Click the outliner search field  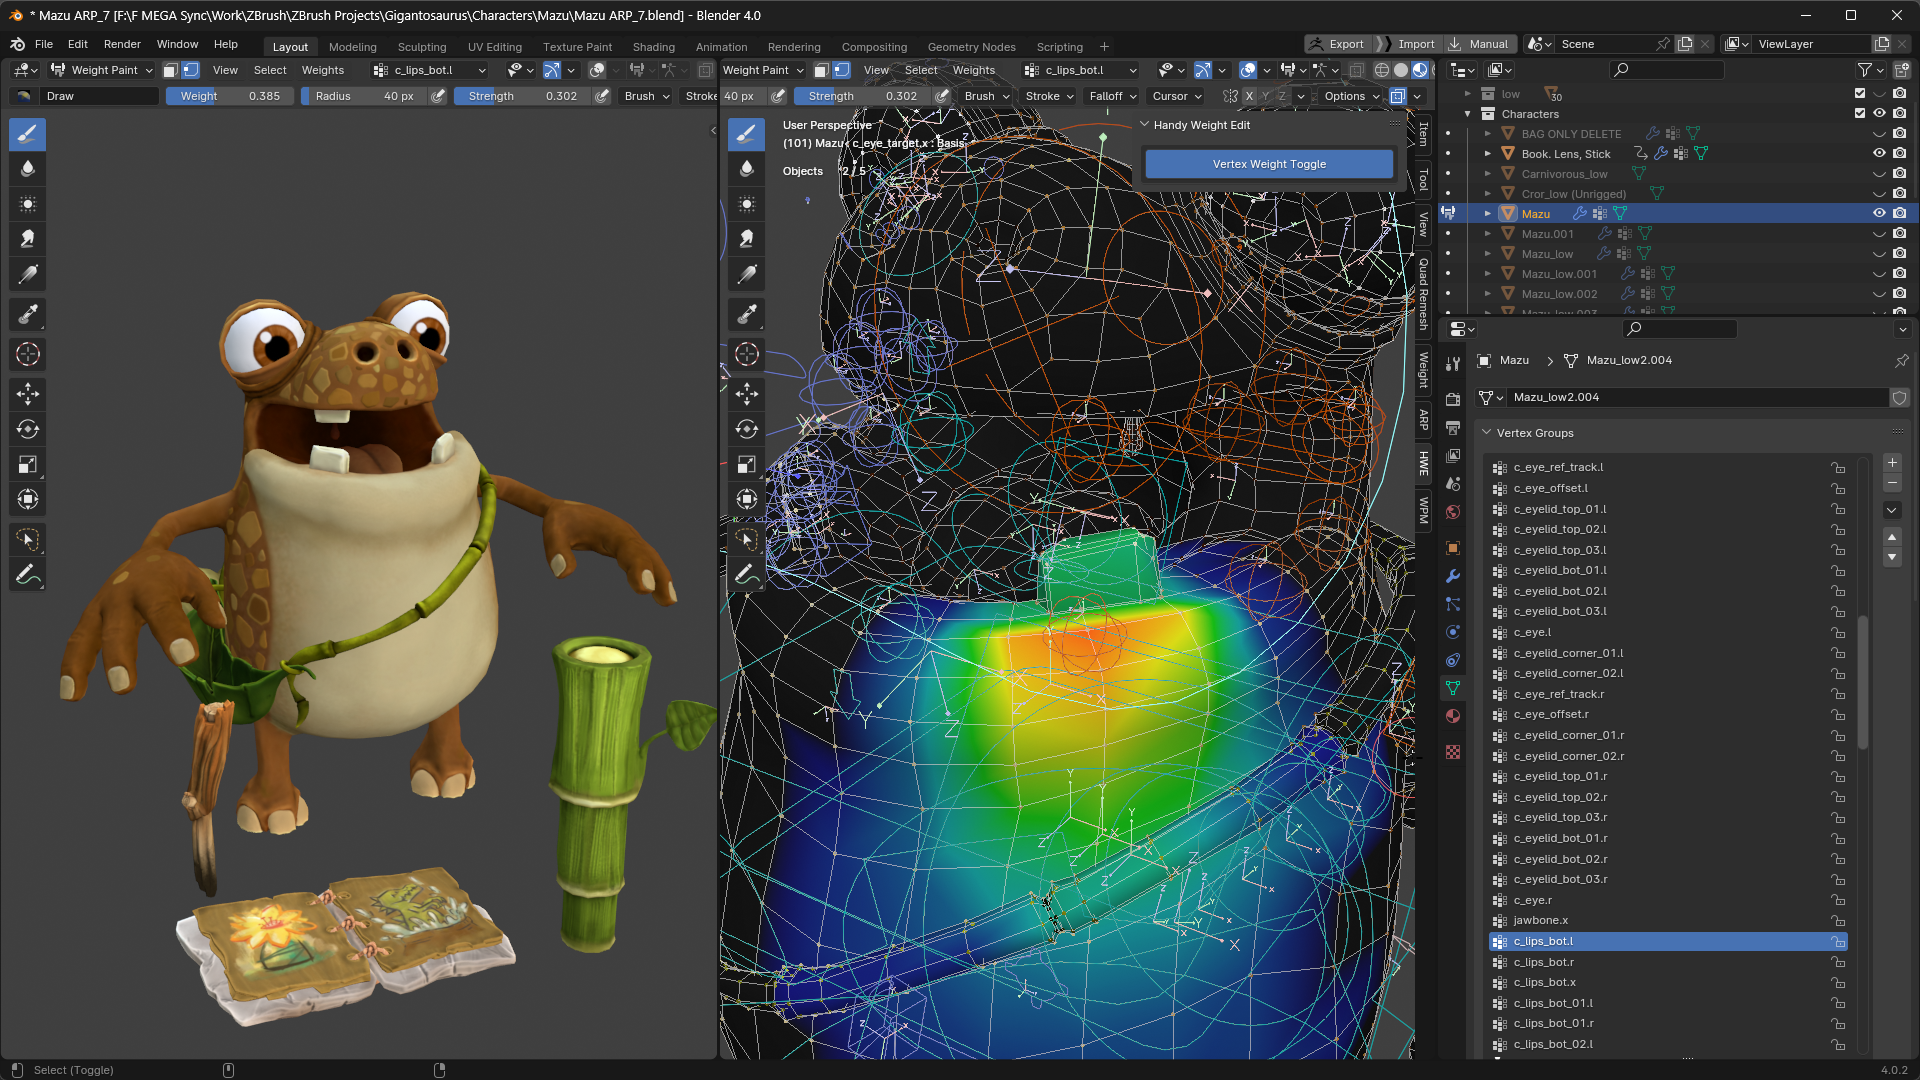[x=1666, y=70]
